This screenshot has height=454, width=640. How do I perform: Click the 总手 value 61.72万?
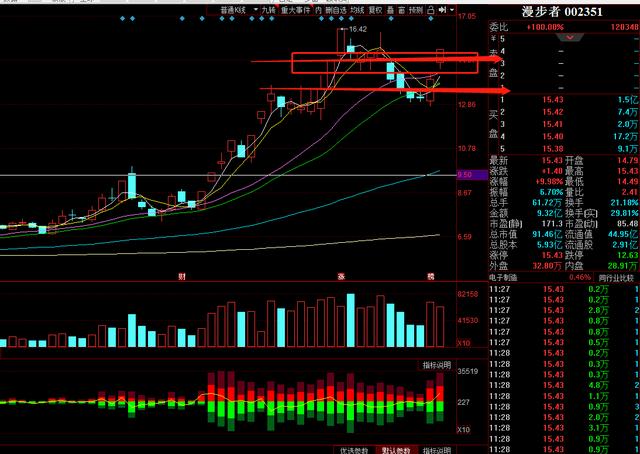click(x=547, y=203)
